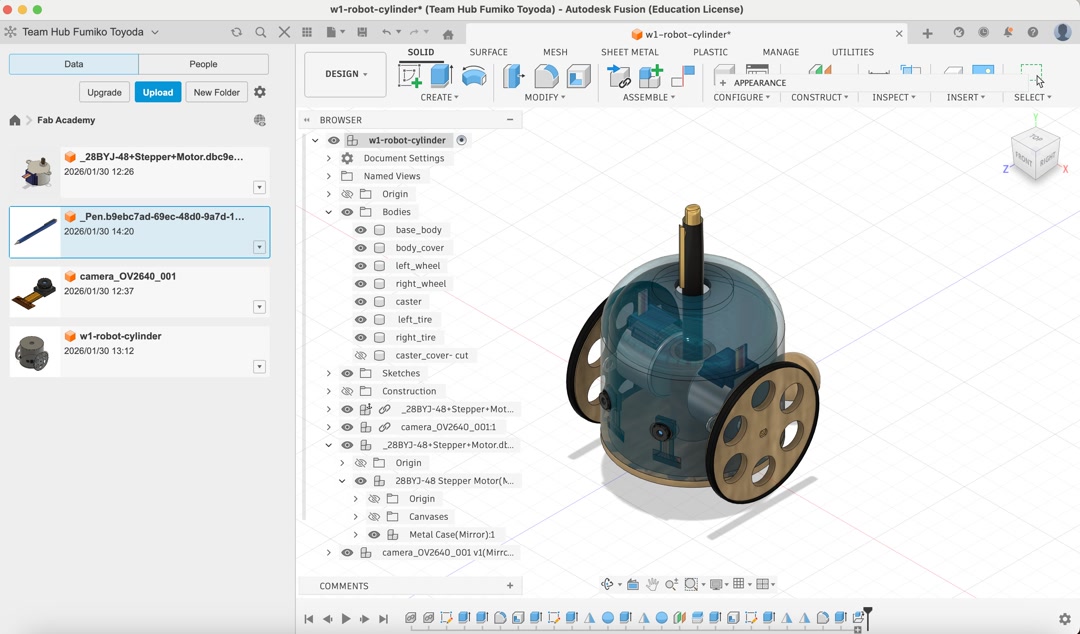
Task: Hide the base_body body
Action: click(x=361, y=230)
